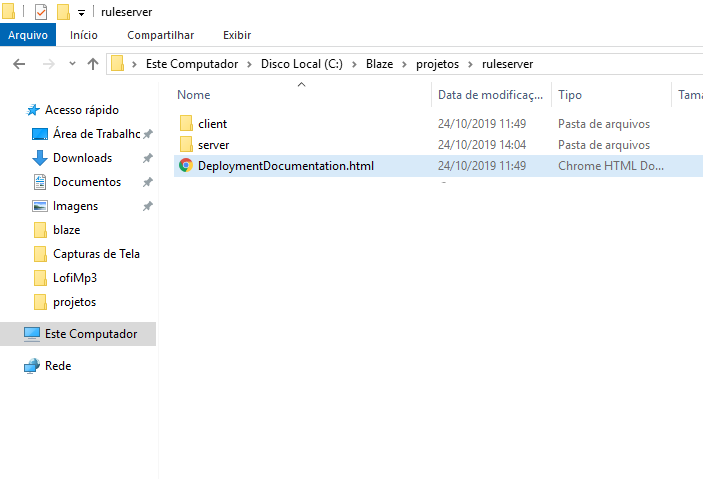Screen dimensions: 703x479
Task: Click Capturas de Tela folder icon
Action: coord(40,254)
